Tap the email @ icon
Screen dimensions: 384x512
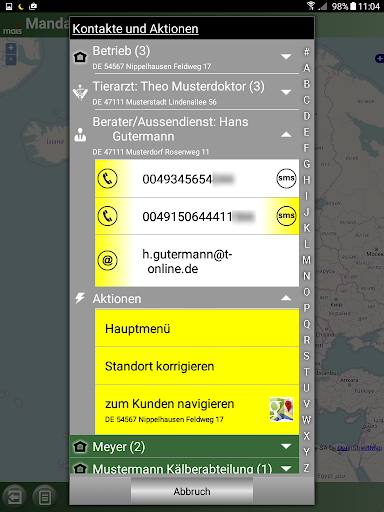(107, 260)
